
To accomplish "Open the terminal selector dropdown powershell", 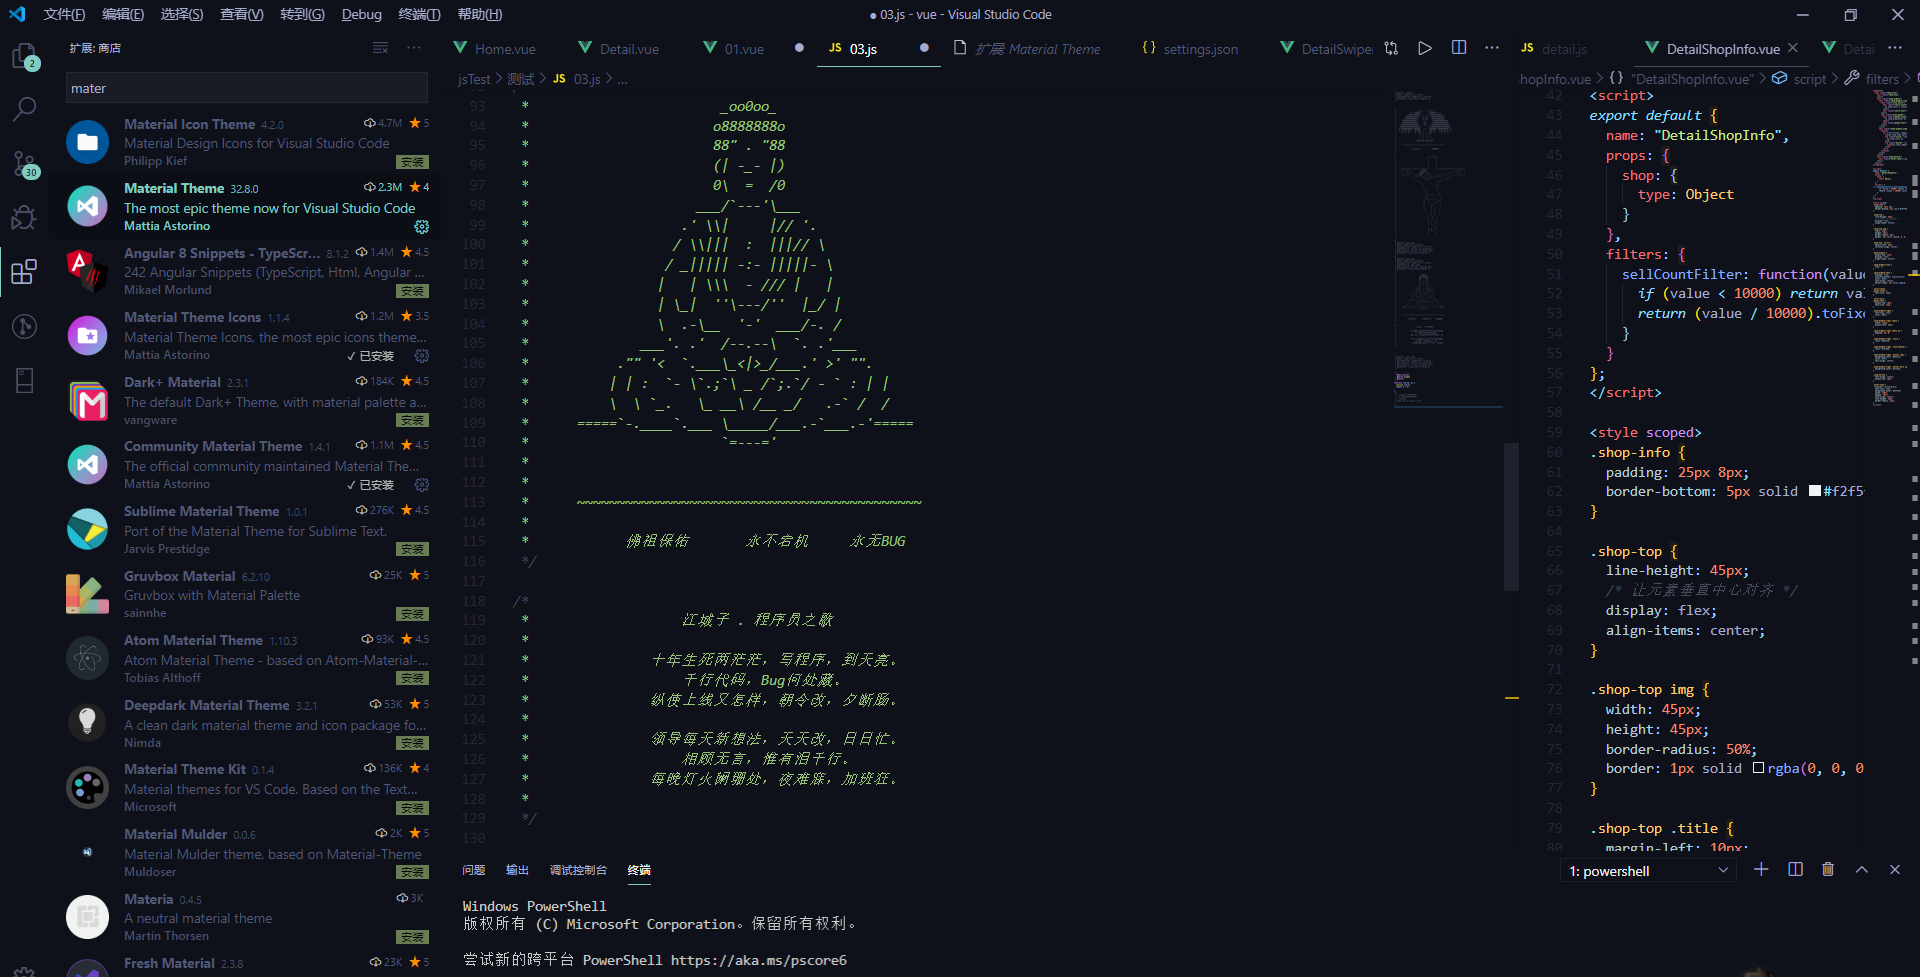I will pos(1647,871).
